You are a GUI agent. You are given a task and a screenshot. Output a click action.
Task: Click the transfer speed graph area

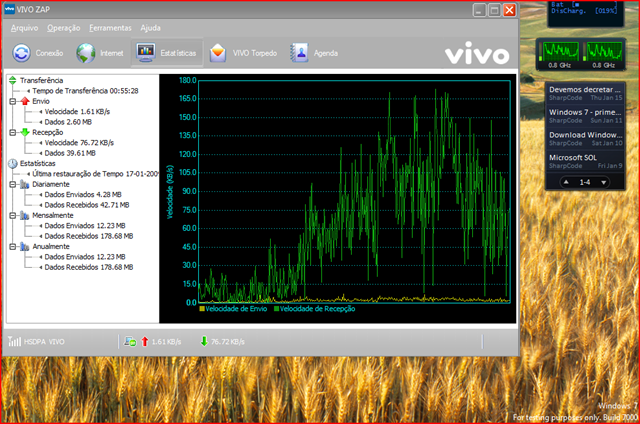(x=354, y=191)
